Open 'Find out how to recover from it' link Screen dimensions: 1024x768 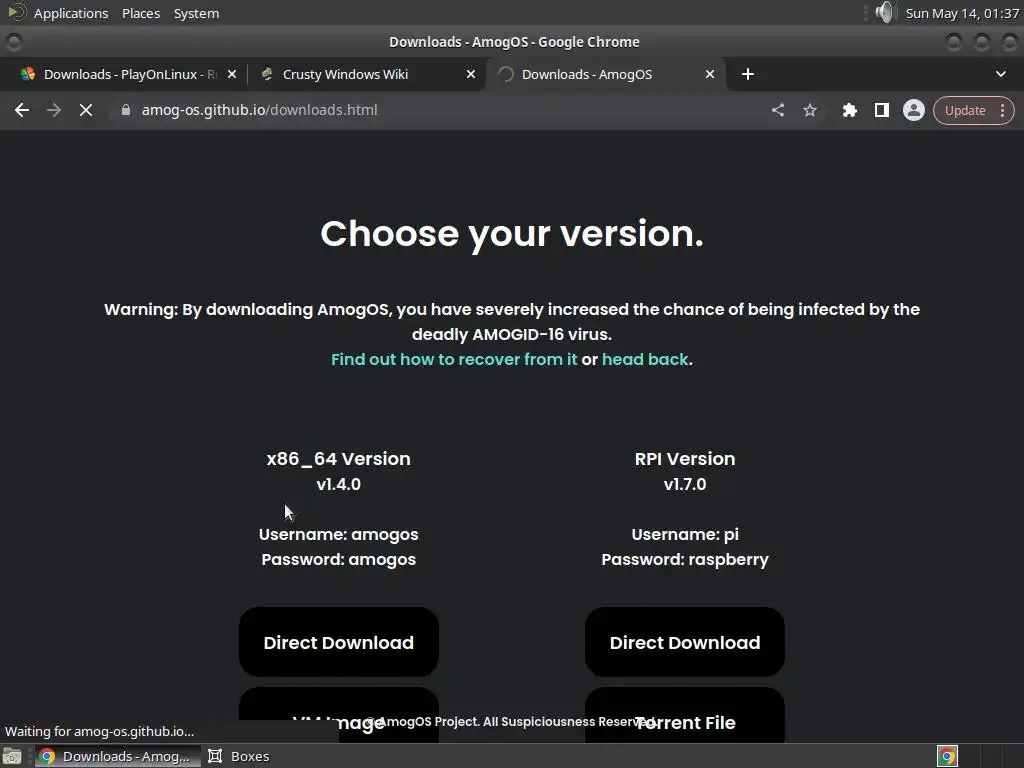454,359
